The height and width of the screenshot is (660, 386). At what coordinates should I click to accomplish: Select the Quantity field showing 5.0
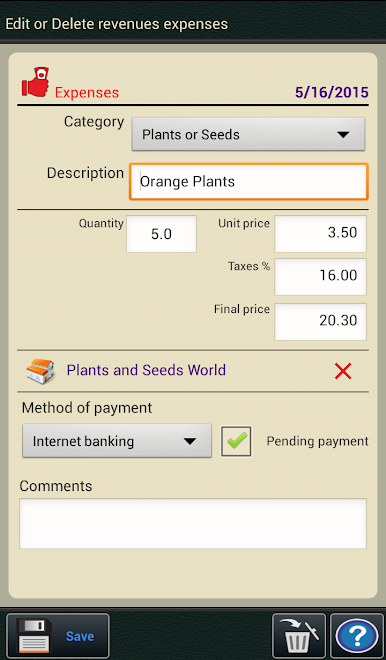pos(161,234)
